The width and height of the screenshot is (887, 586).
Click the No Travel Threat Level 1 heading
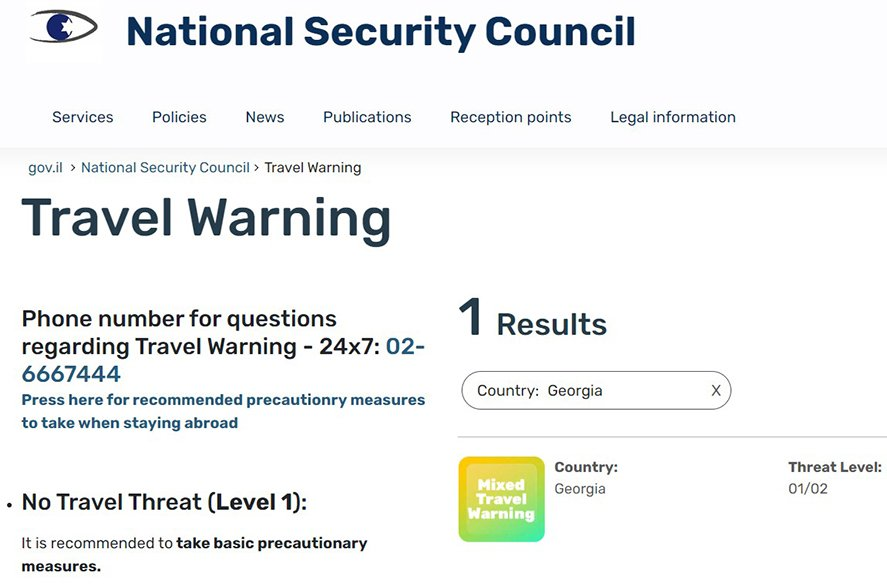pyautogui.click(x=164, y=502)
